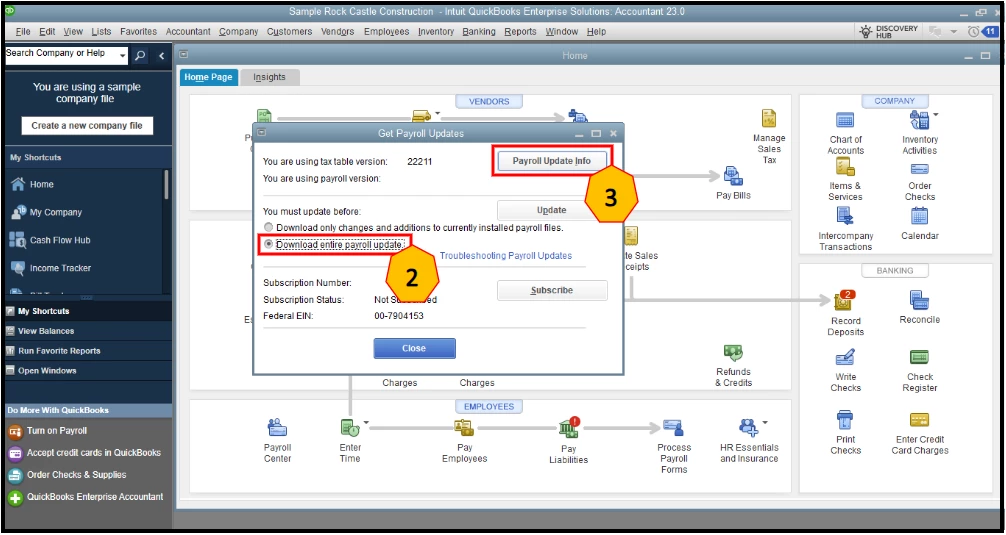
Task: Click Create a new company file
Action: [x=87, y=125]
